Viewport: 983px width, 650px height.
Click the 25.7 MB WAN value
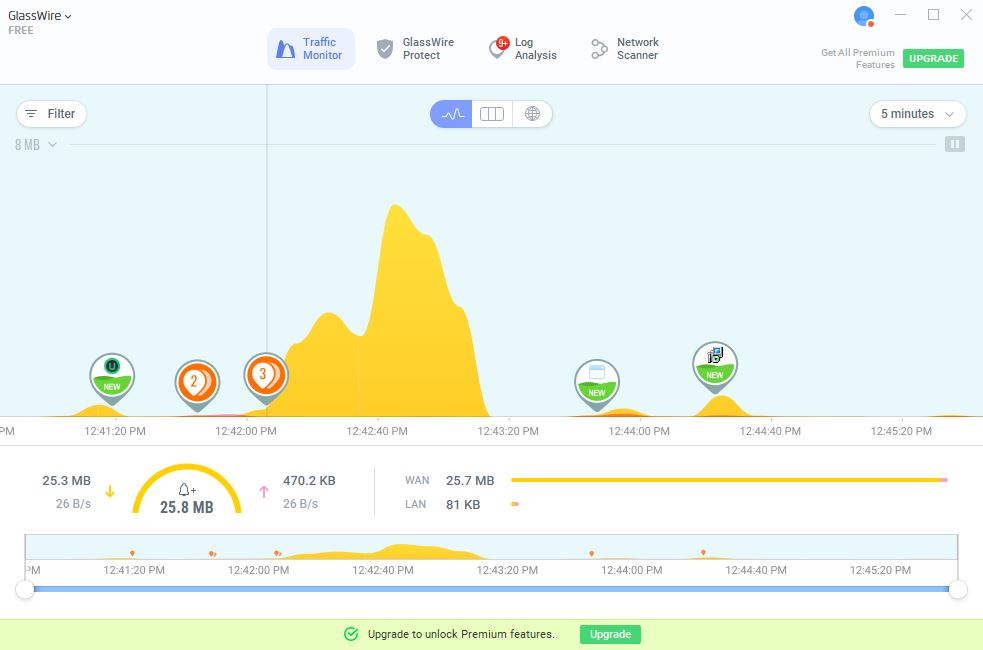(470, 481)
